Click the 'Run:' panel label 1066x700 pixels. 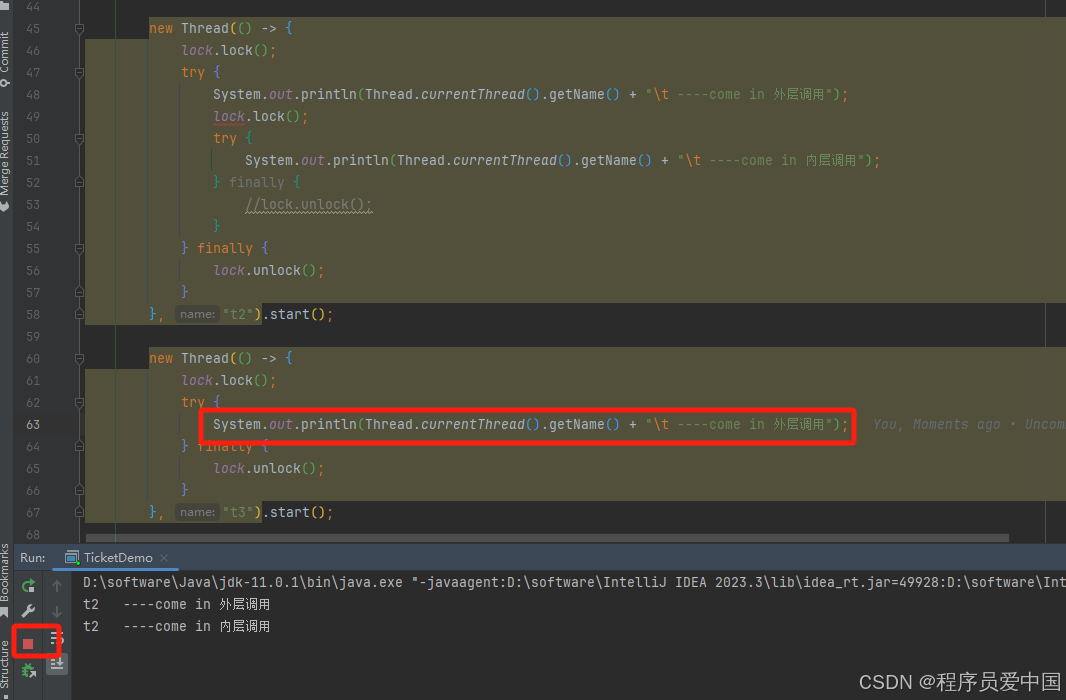click(33, 558)
